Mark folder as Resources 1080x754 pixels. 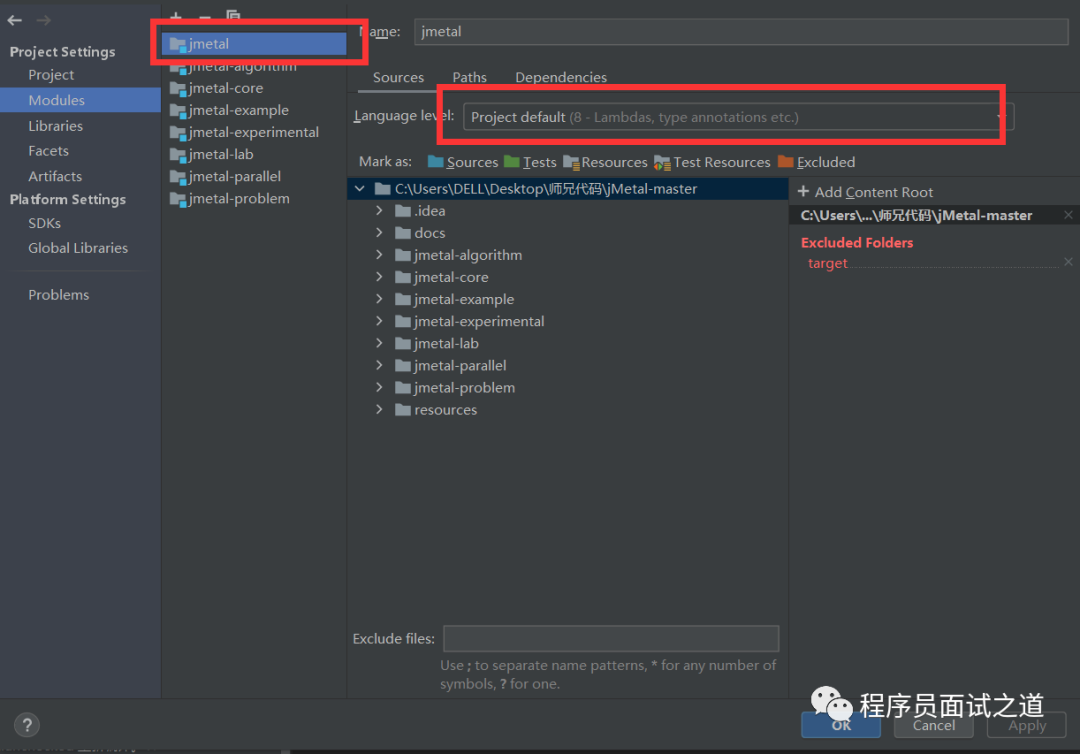[x=605, y=162]
